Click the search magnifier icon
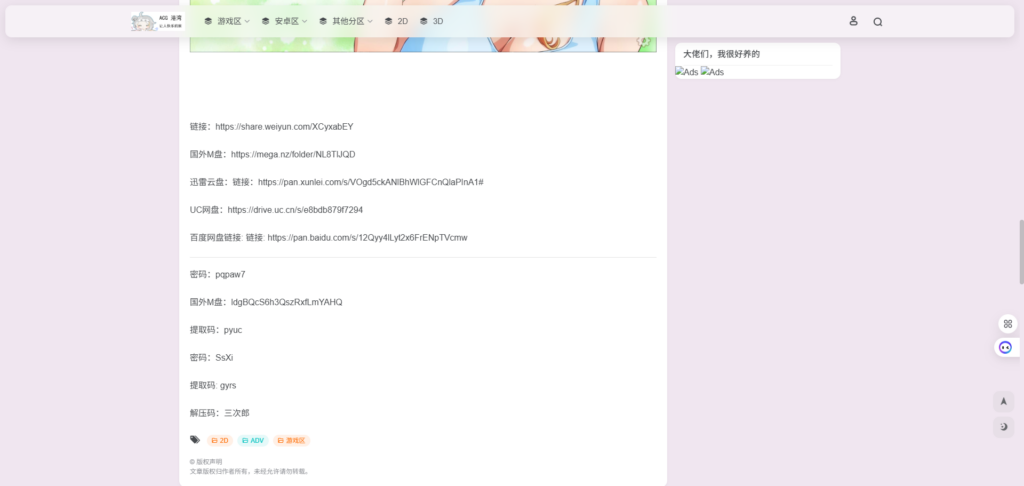This screenshot has height=486, width=1024. point(878,21)
